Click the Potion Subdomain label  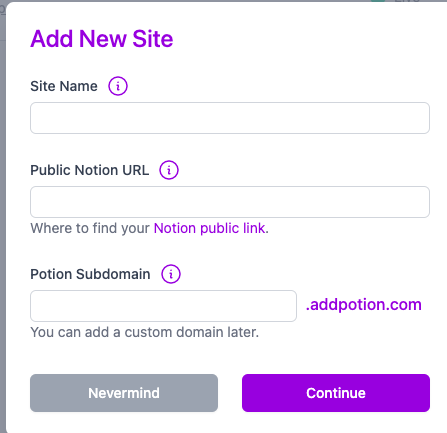tap(90, 274)
